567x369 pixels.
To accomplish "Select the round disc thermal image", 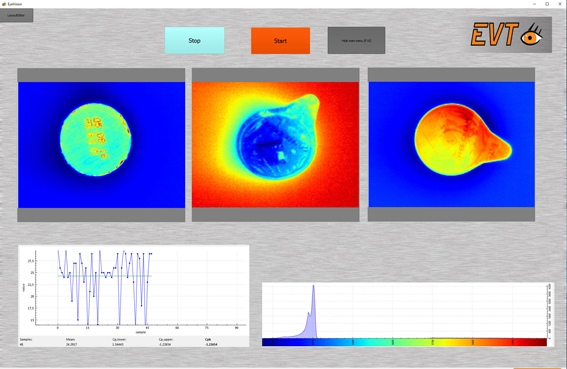I will (x=101, y=145).
